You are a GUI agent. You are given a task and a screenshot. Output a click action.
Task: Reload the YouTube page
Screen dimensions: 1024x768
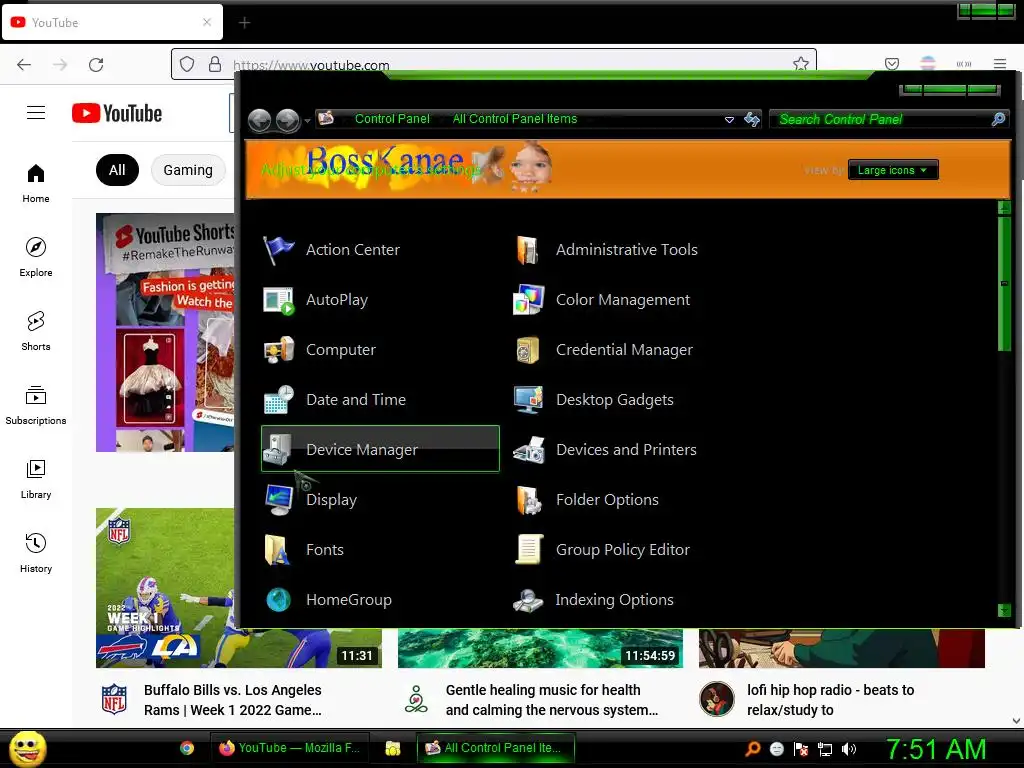pos(96,65)
